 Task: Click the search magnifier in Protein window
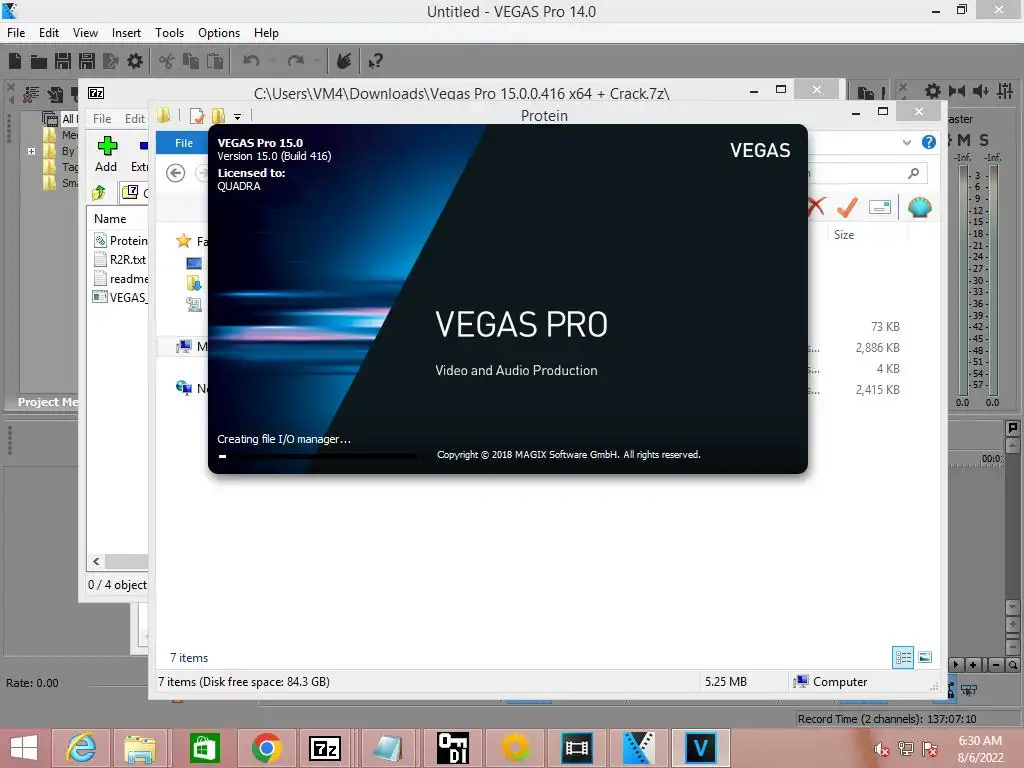[x=914, y=173]
